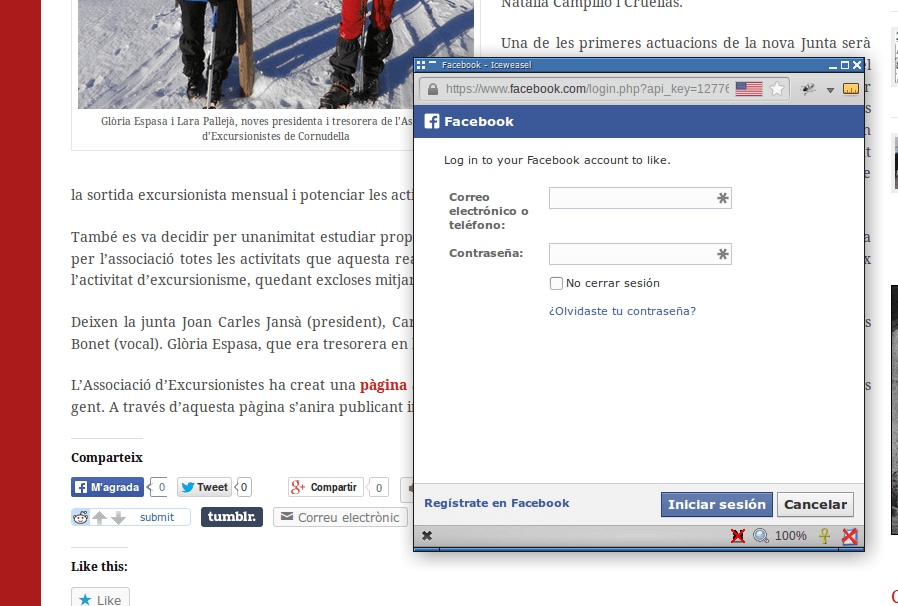Viewport: 898px width, 606px height.
Task: Click the M'agrada Facebook like button
Action: 107,487
